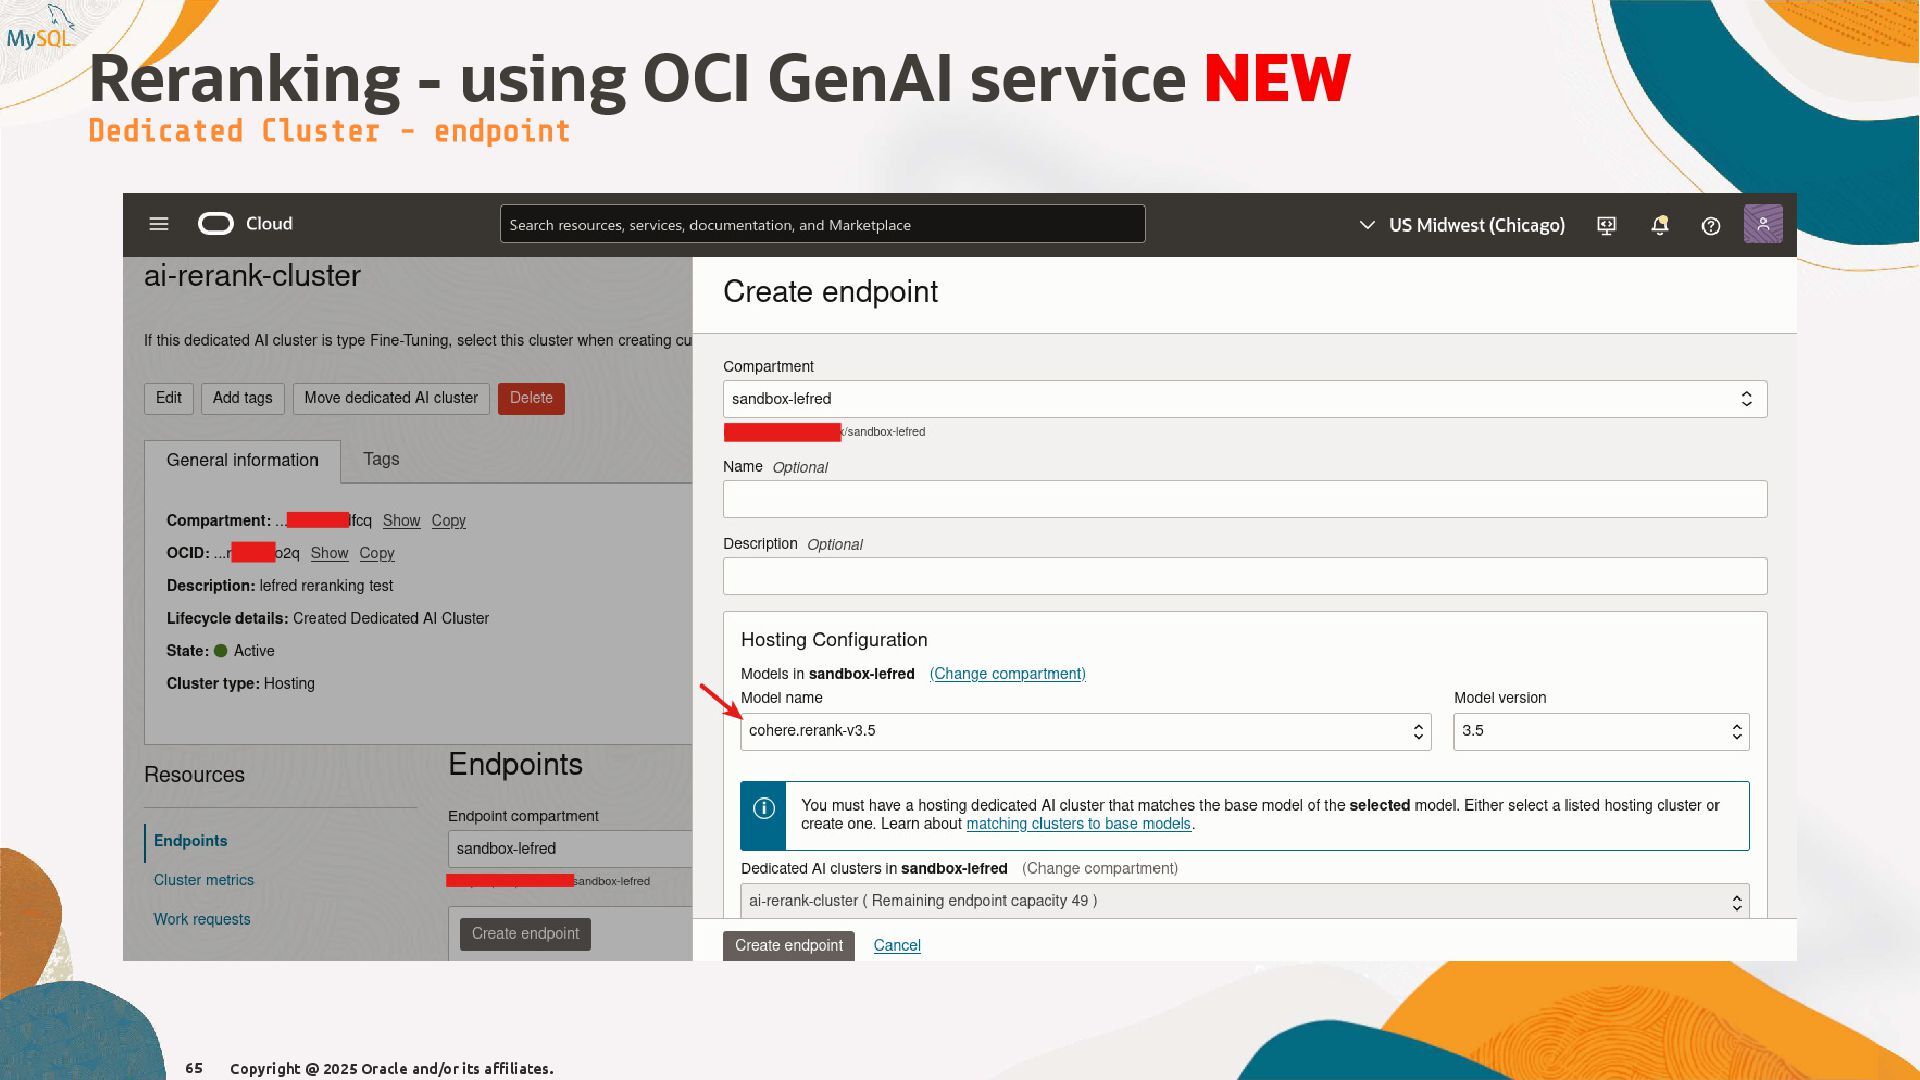Open the Model name cohere.rerank-v3.5 dropdown

click(x=1085, y=732)
